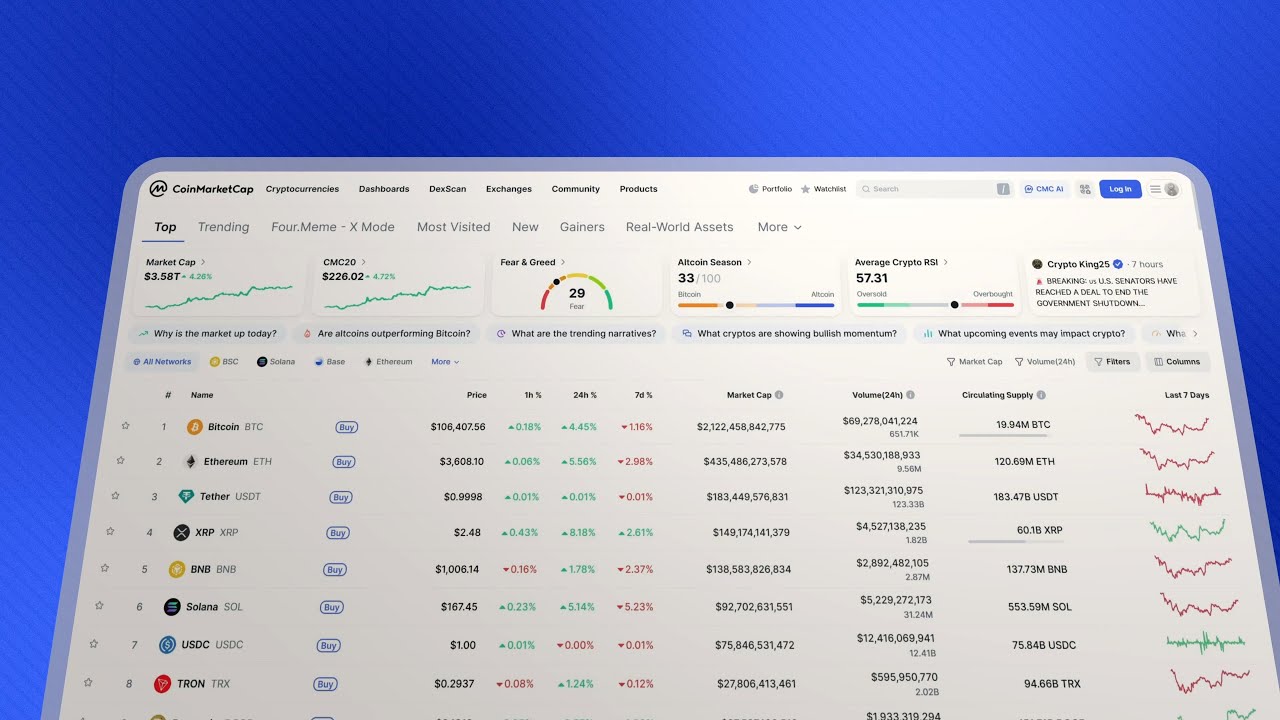Open XRP's last 7 days sparkline
This screenshot has width=1280, height=720.
(1188, 530)
